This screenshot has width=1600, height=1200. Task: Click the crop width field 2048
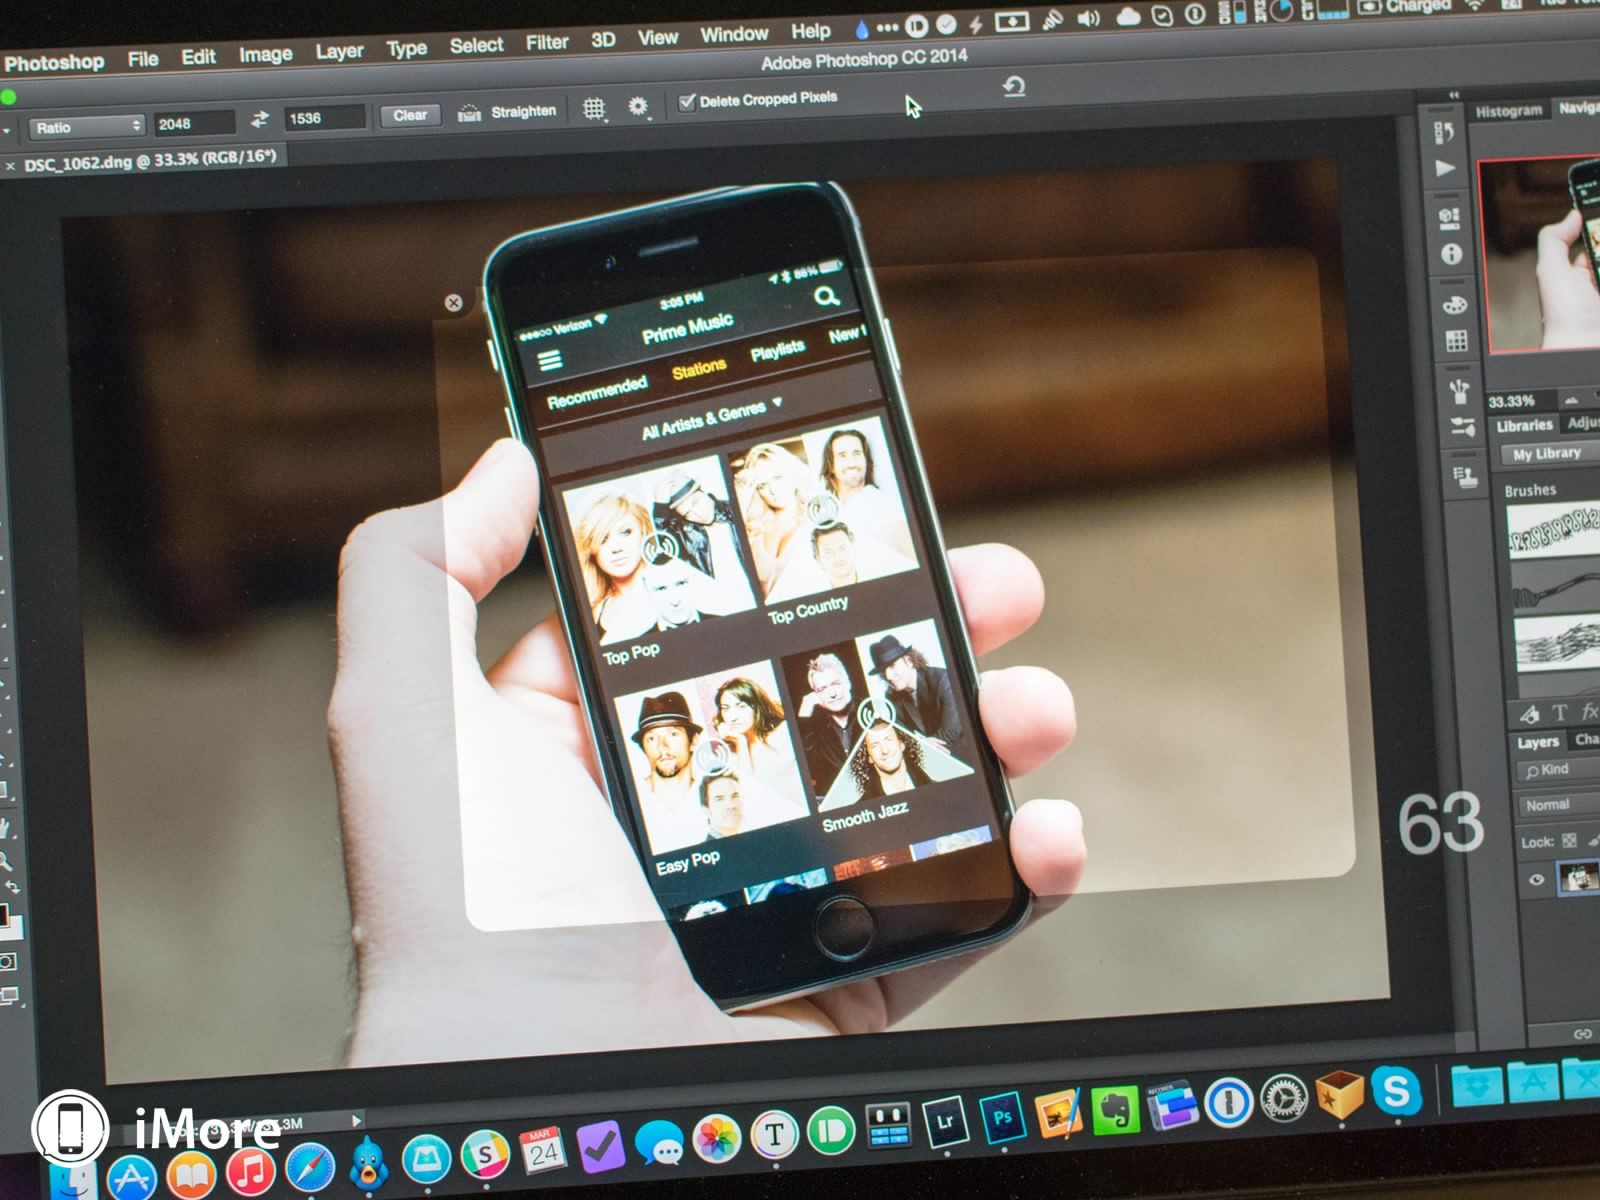click(193, 124)
